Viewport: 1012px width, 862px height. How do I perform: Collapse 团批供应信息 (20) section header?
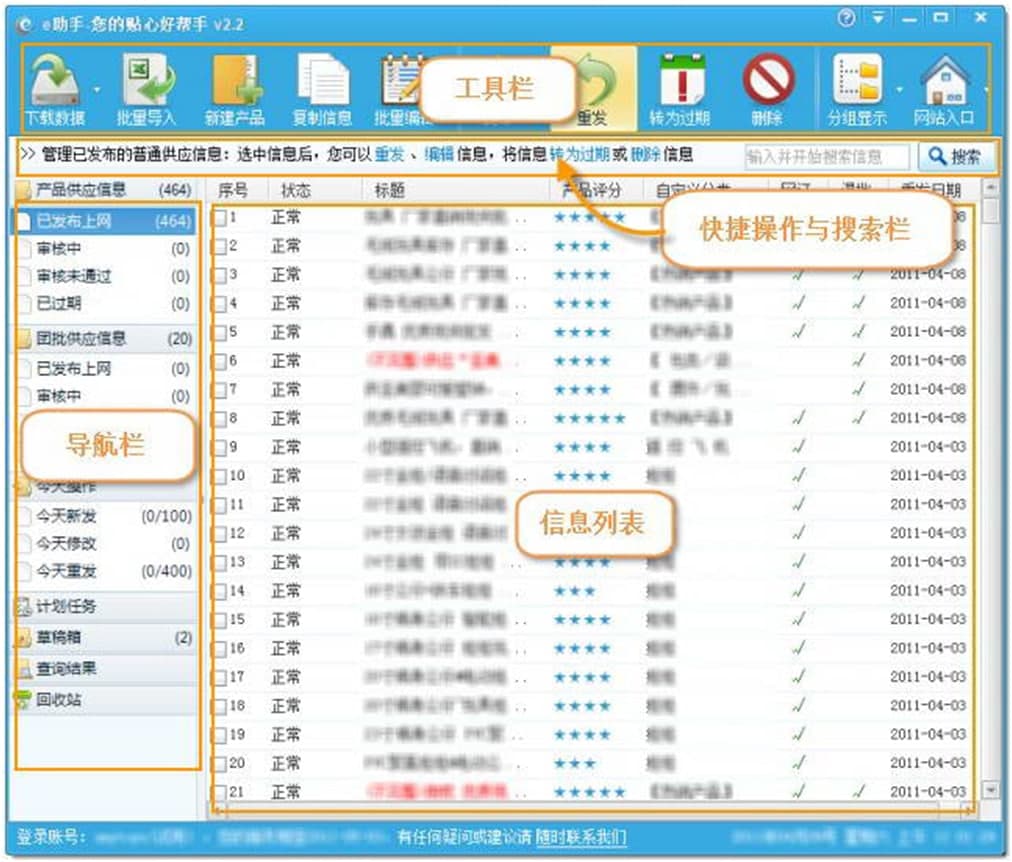(x=105, y=338)
